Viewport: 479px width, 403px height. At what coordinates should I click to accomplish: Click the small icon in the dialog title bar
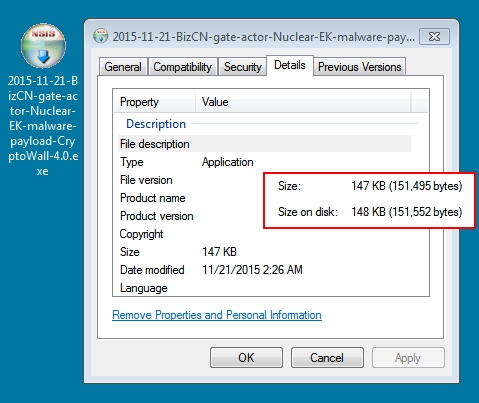(x=101, y=36)
